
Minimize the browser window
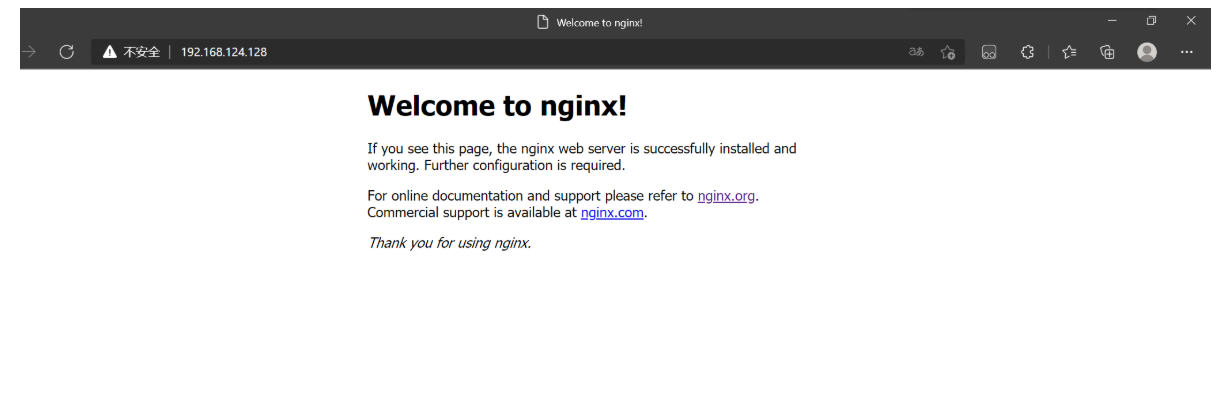click(1112, 21)
